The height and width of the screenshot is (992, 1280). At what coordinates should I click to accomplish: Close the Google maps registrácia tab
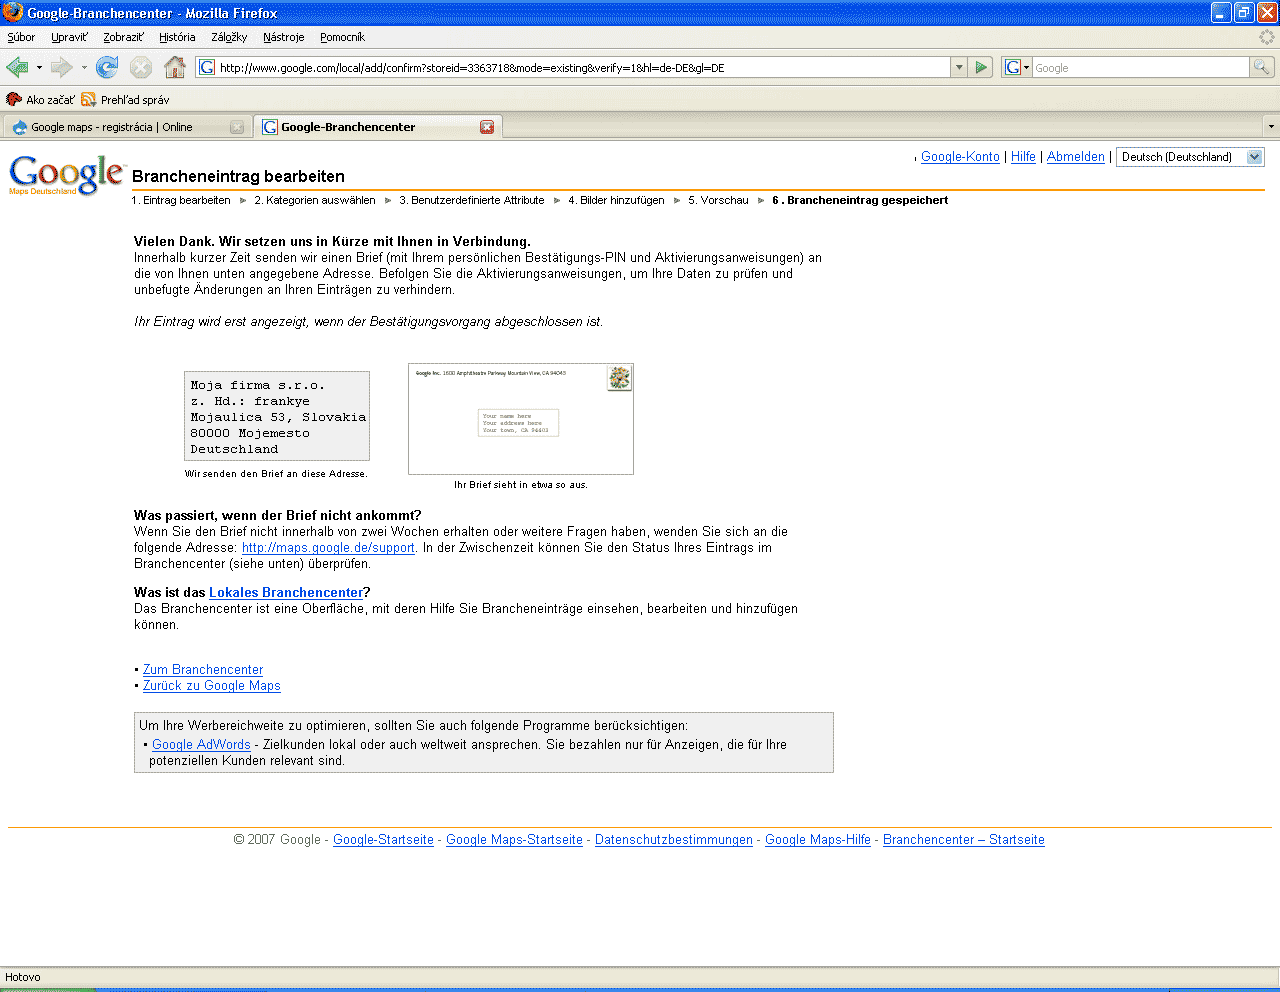coord(237,127)
